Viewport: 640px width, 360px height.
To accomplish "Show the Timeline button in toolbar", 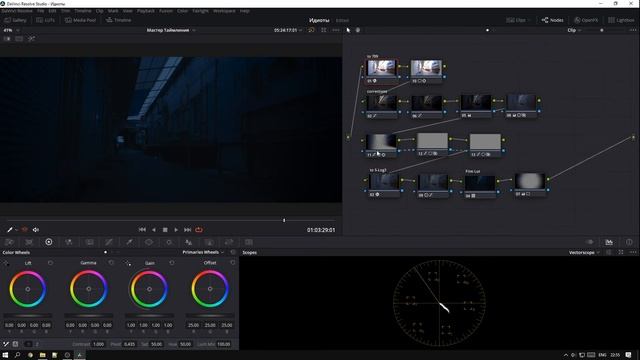I will point(118,20).
